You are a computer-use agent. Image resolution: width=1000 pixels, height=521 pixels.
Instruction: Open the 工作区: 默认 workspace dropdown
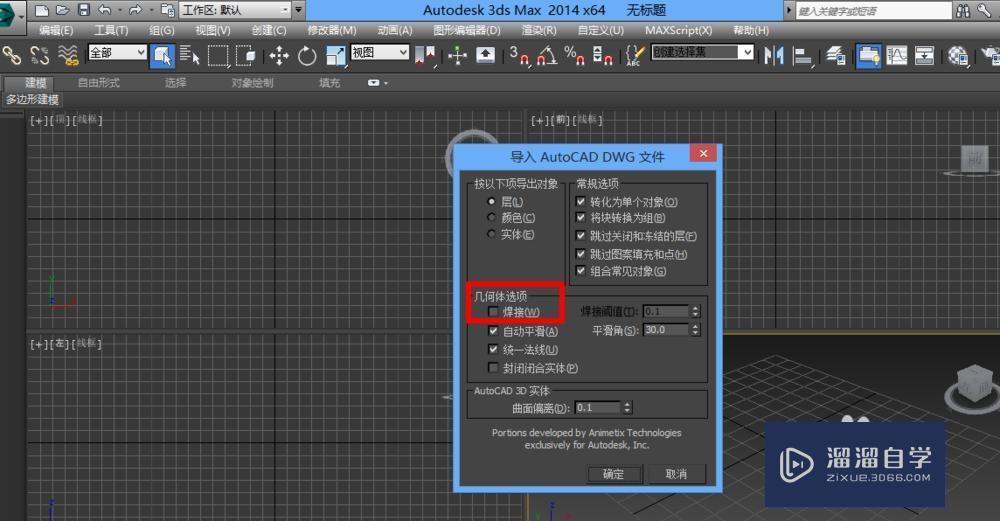click(235, 10)
